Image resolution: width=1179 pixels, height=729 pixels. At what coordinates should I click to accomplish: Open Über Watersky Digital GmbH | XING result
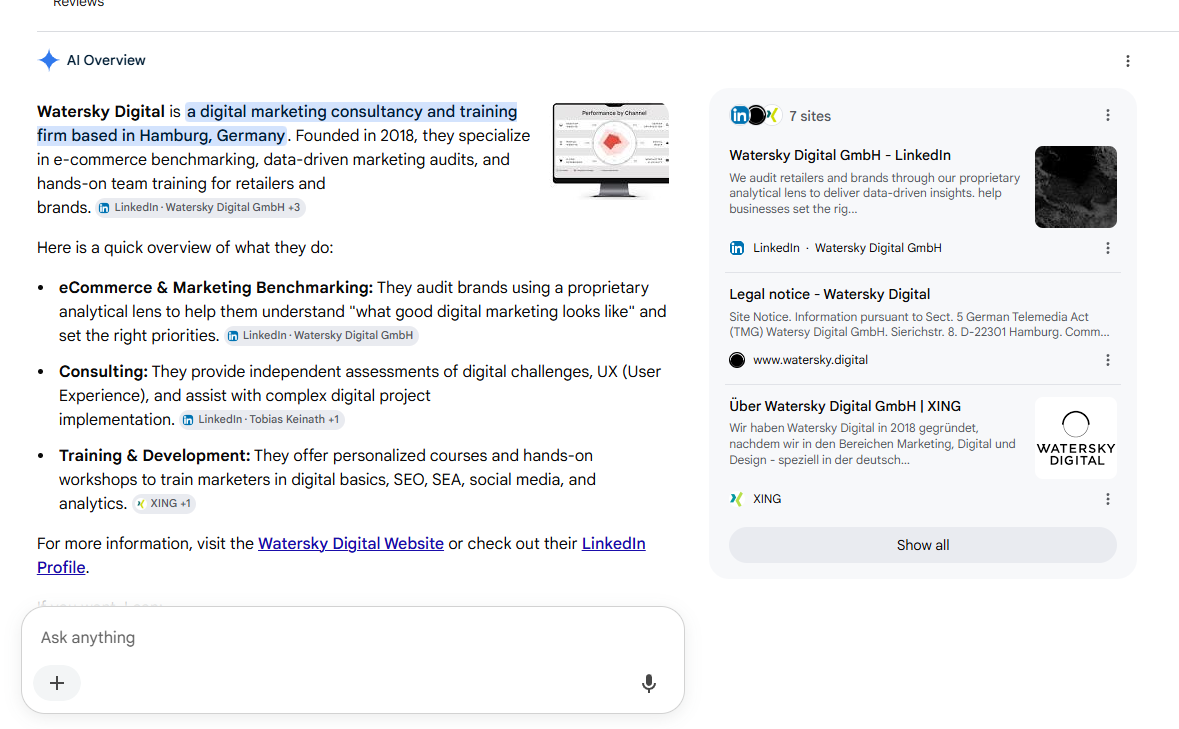[x=845, y=407]
